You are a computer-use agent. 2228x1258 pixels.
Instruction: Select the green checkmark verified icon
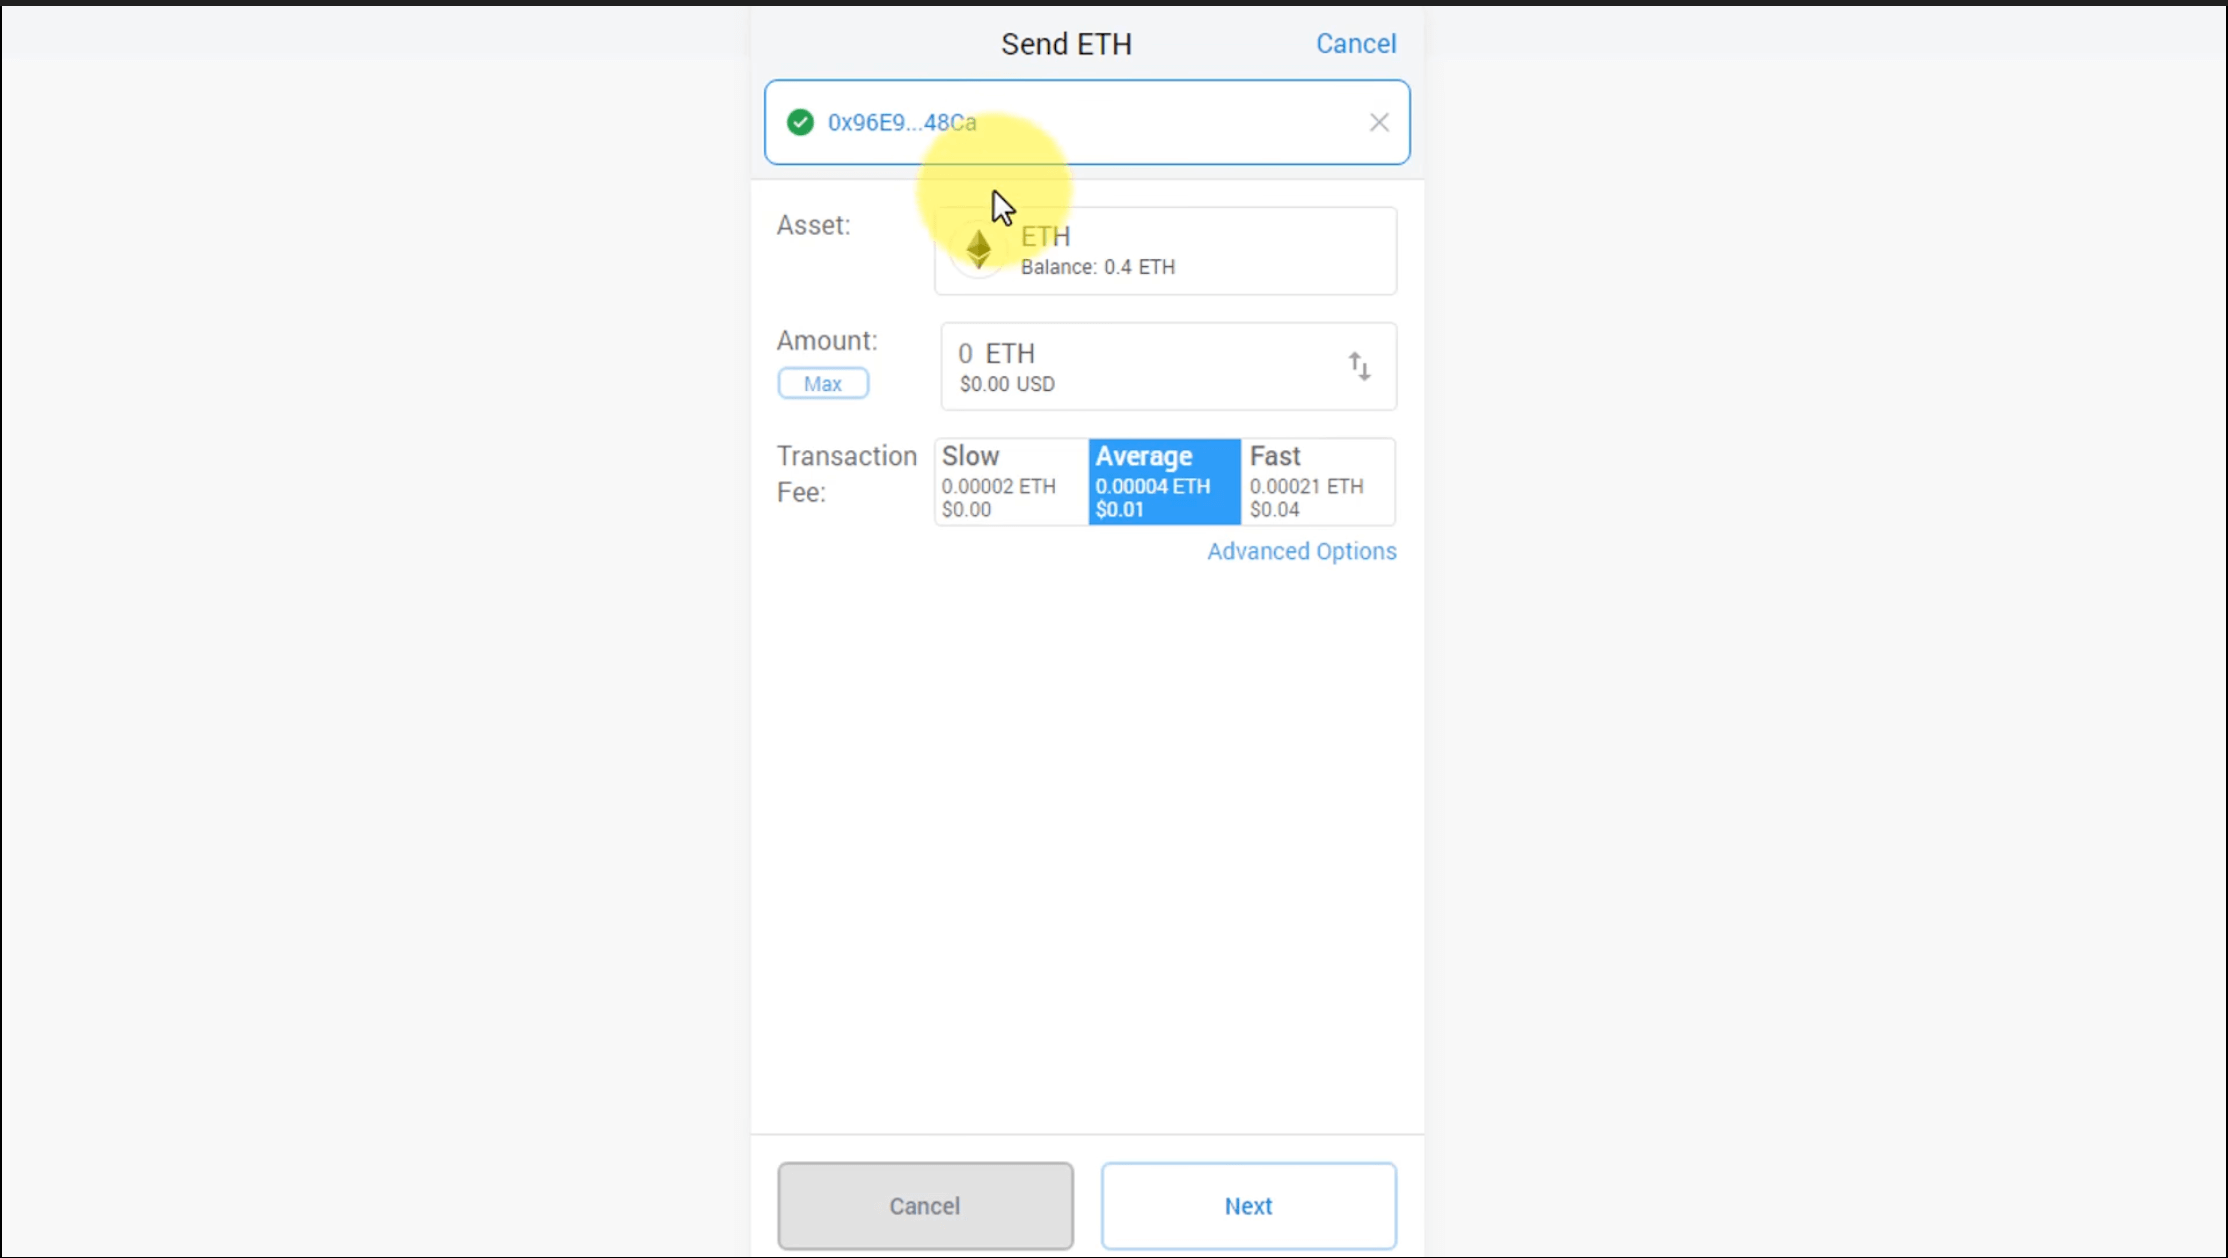point(799,122)
